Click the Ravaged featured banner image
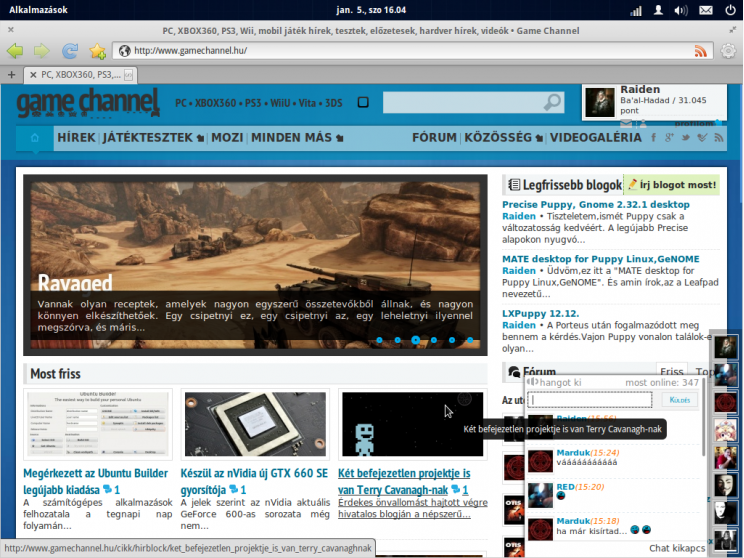This screenshot has width=744, height=558. point(255,265)
